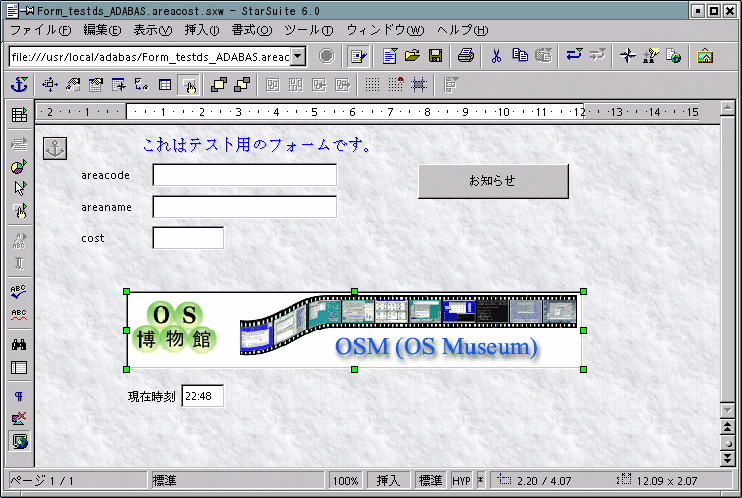This screenshot has height=498, width=742.
Task: Toggle Online Layout globe icon
Action: (19, 441)
